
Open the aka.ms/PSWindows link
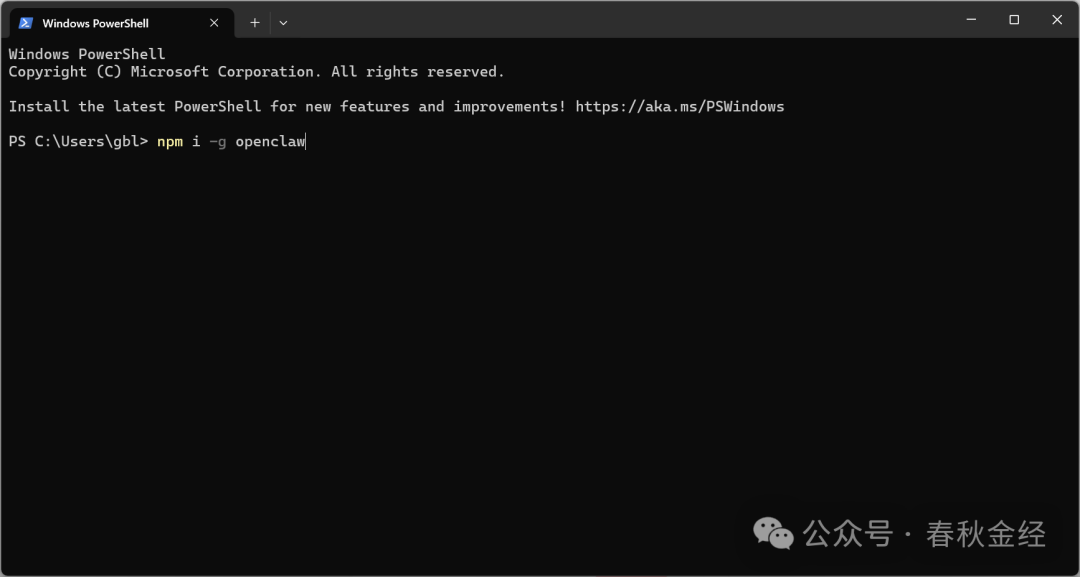(680, 106)
